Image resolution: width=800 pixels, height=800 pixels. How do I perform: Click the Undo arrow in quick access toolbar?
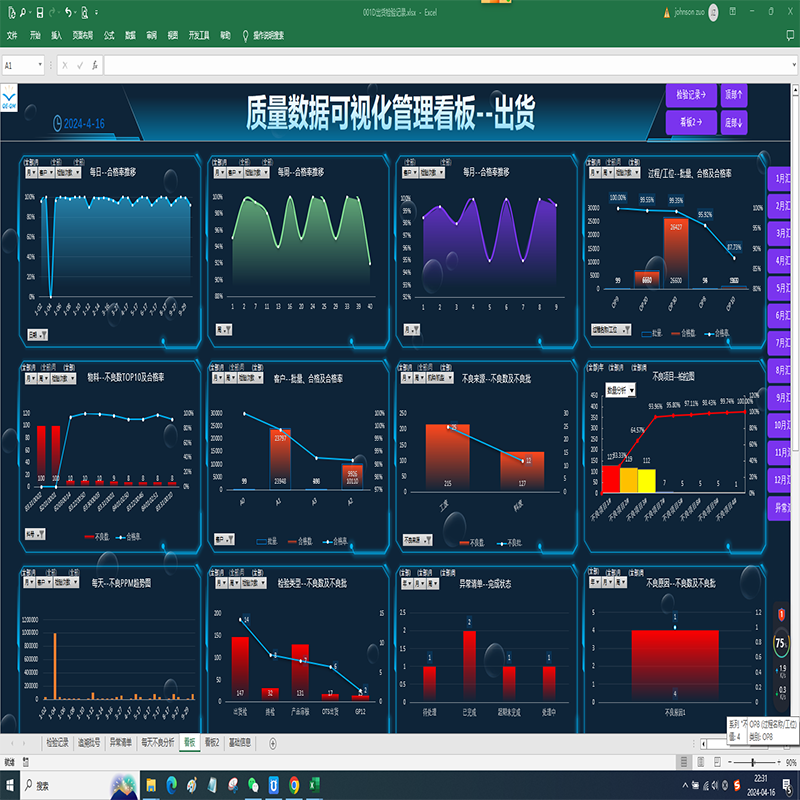pyautogui.click(x=68, y=13)
